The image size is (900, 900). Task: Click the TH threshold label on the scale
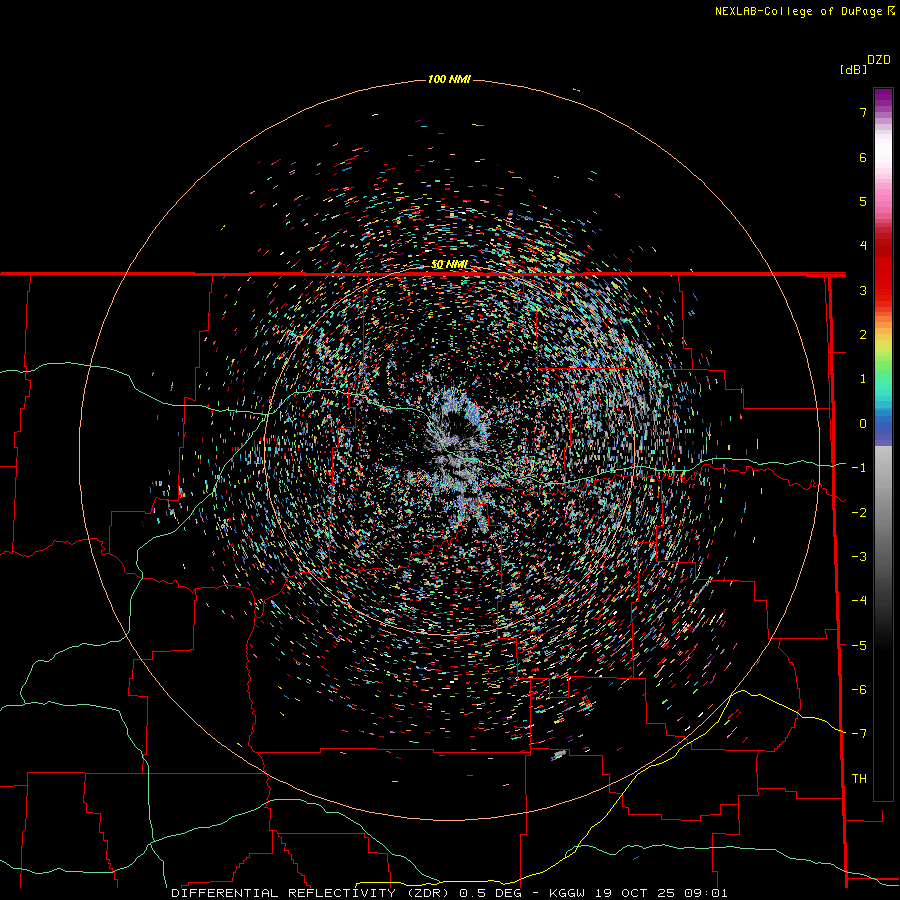(x=859, y=779)
